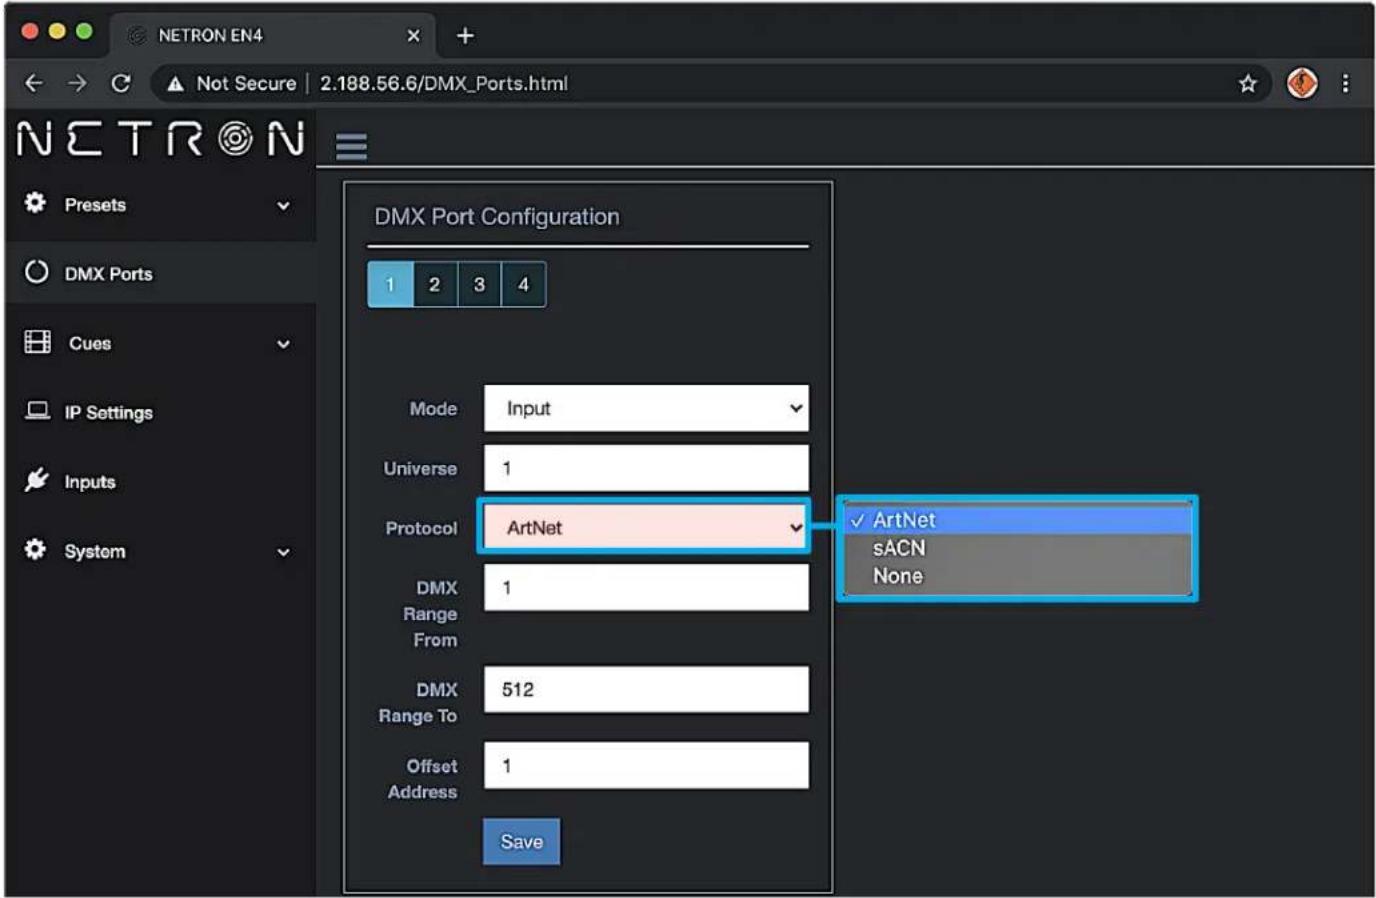Click the NETRON logo
The width and height of the screenshot is (1376, 898).
pos(161,139)
